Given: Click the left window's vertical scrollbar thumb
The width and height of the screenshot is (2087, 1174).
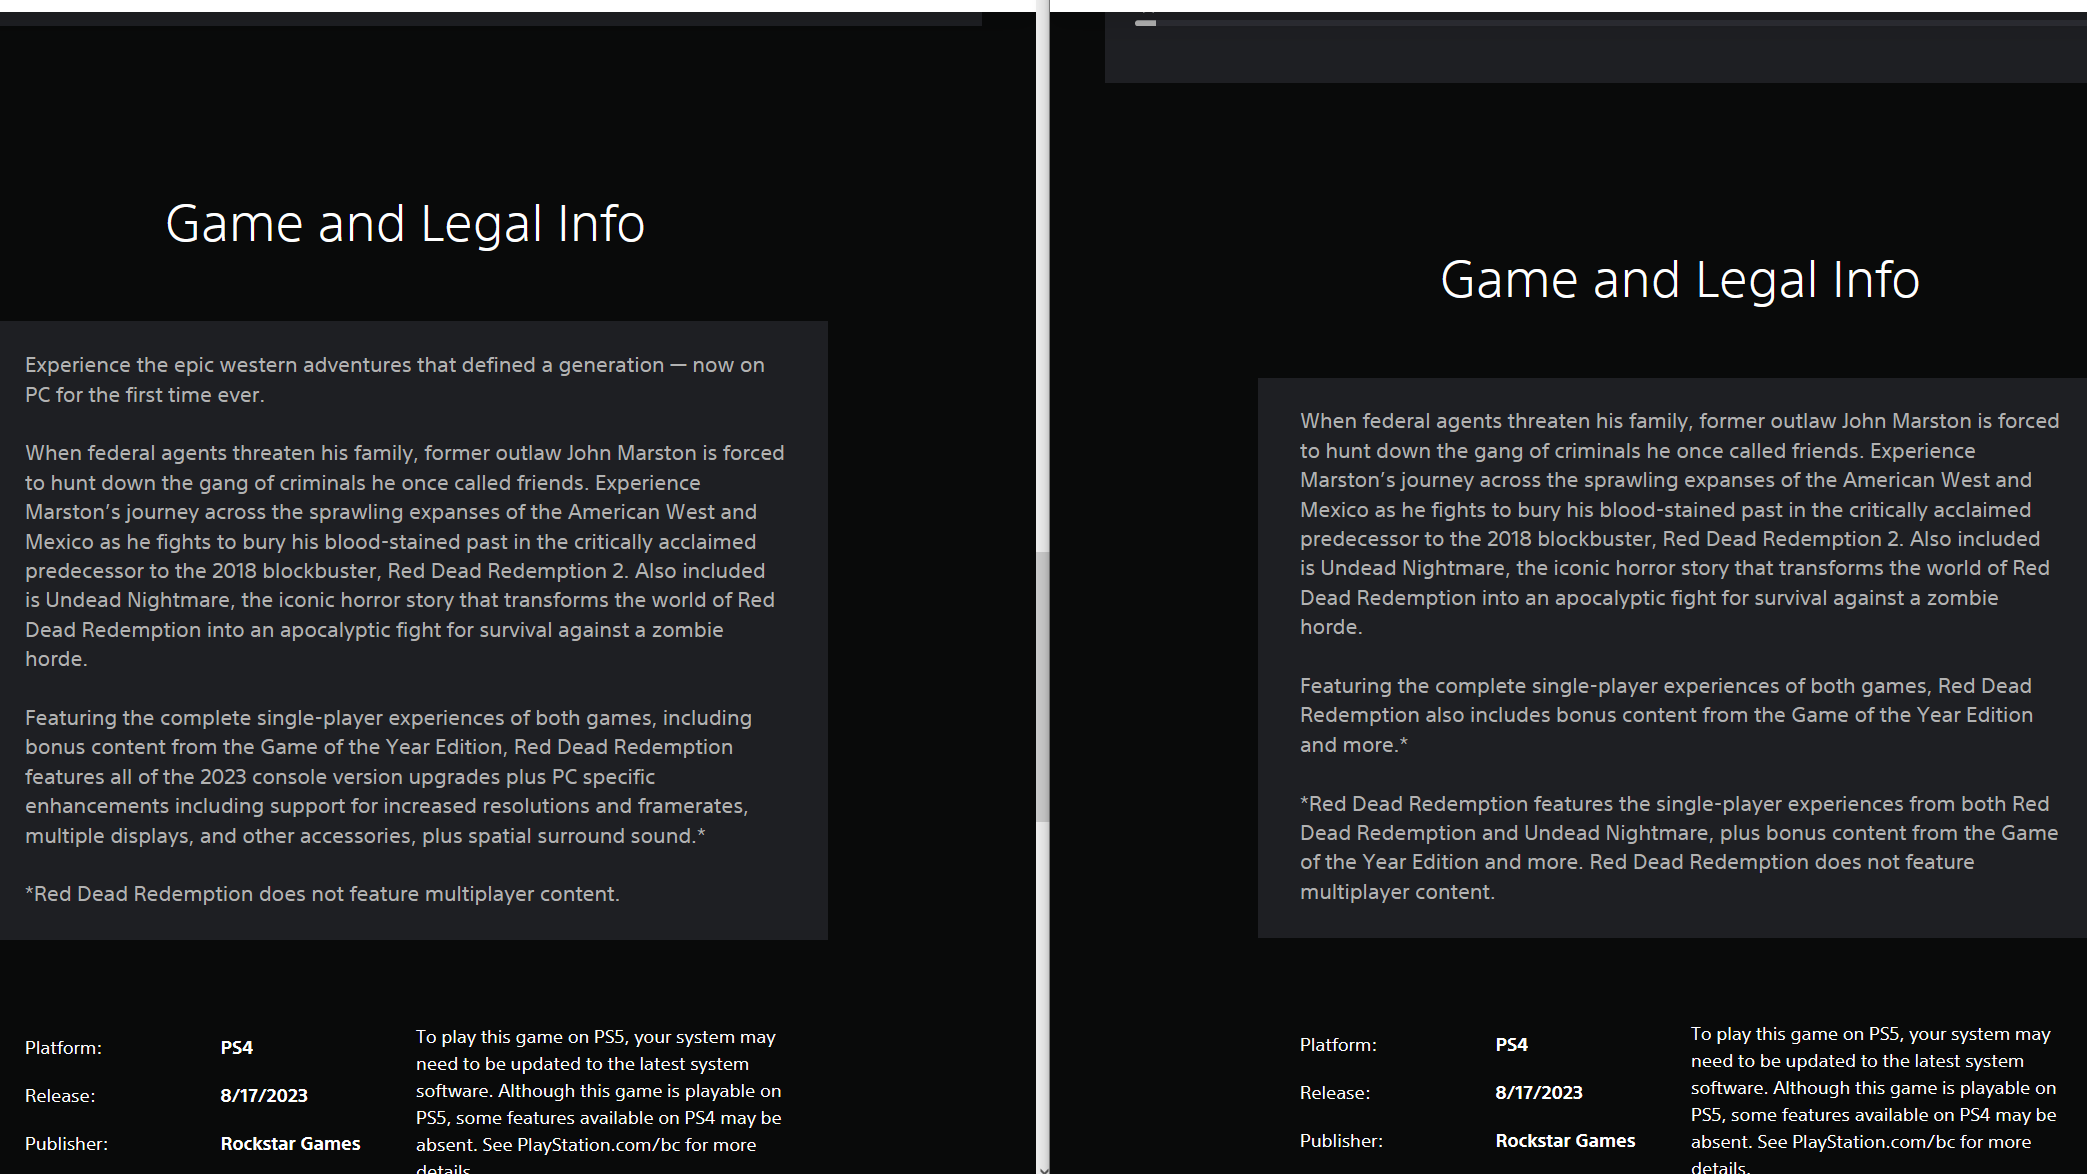Looking at the screenshot, I should click(x=1042, y=686).
